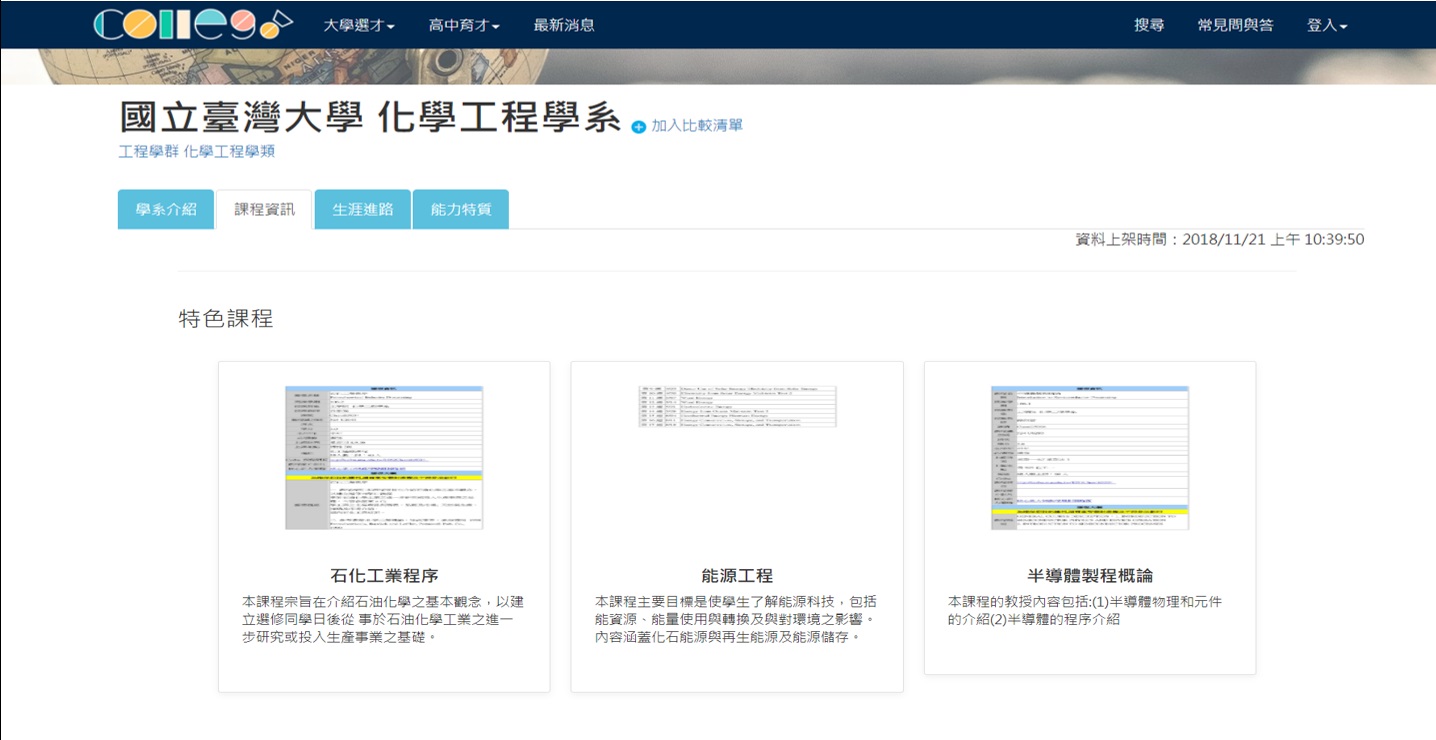Click the 能源工程 course title

[737, 576]
